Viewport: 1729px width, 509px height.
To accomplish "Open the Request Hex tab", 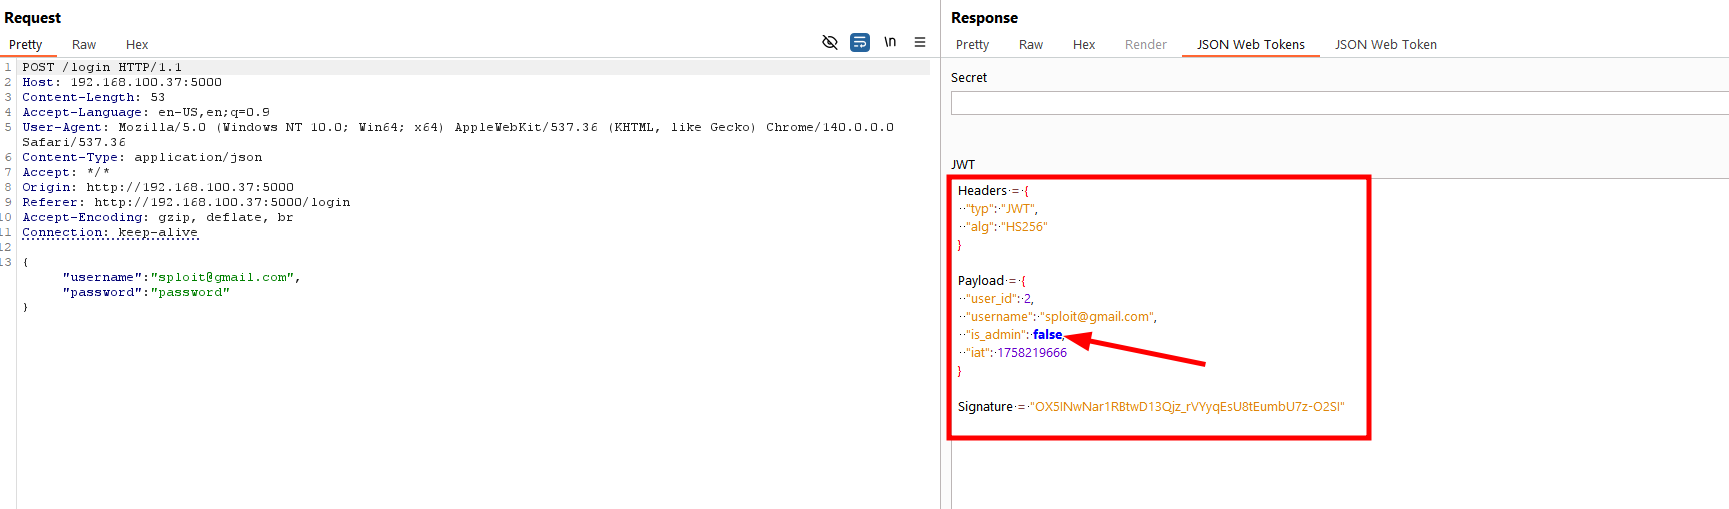I will pos(137,45).
